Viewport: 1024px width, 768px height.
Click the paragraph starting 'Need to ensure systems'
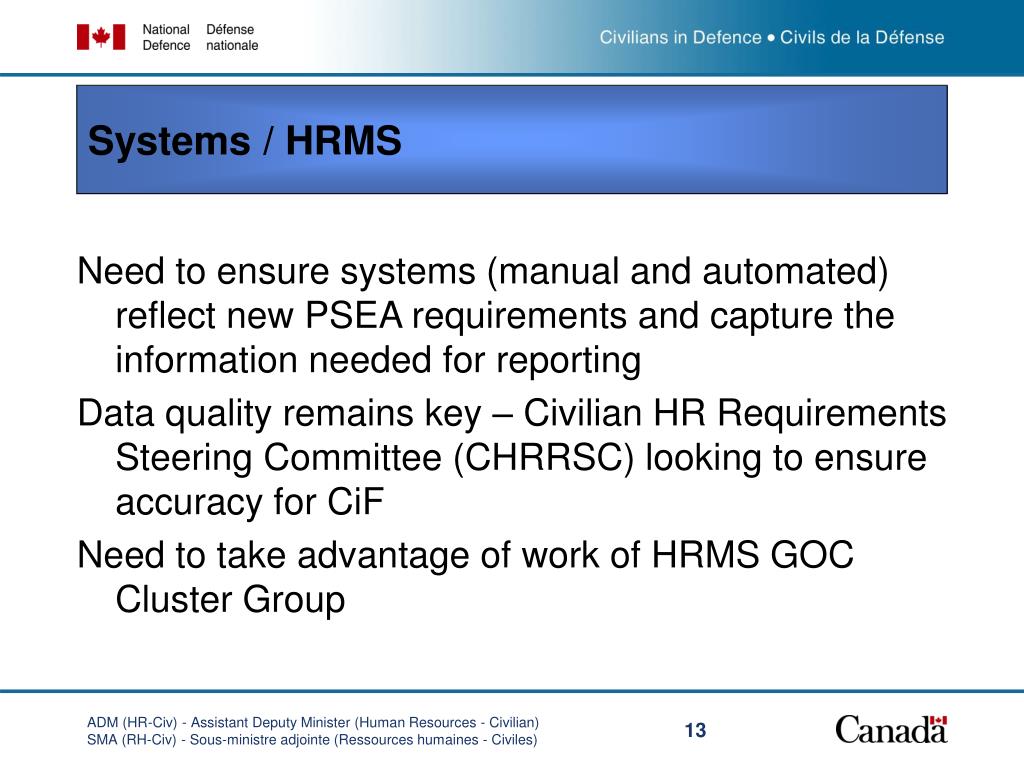pyautogui.click(x=486, y=315)
